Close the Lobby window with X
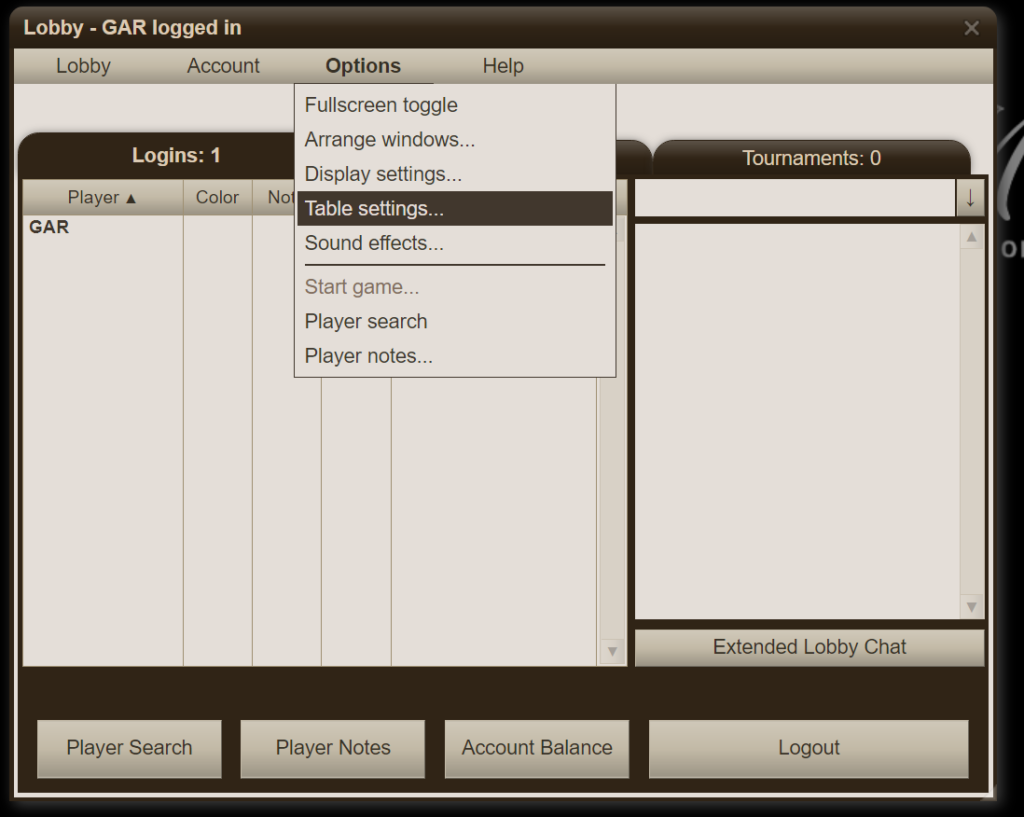Viewport: 1024px width, 817px height. [971, 28]
